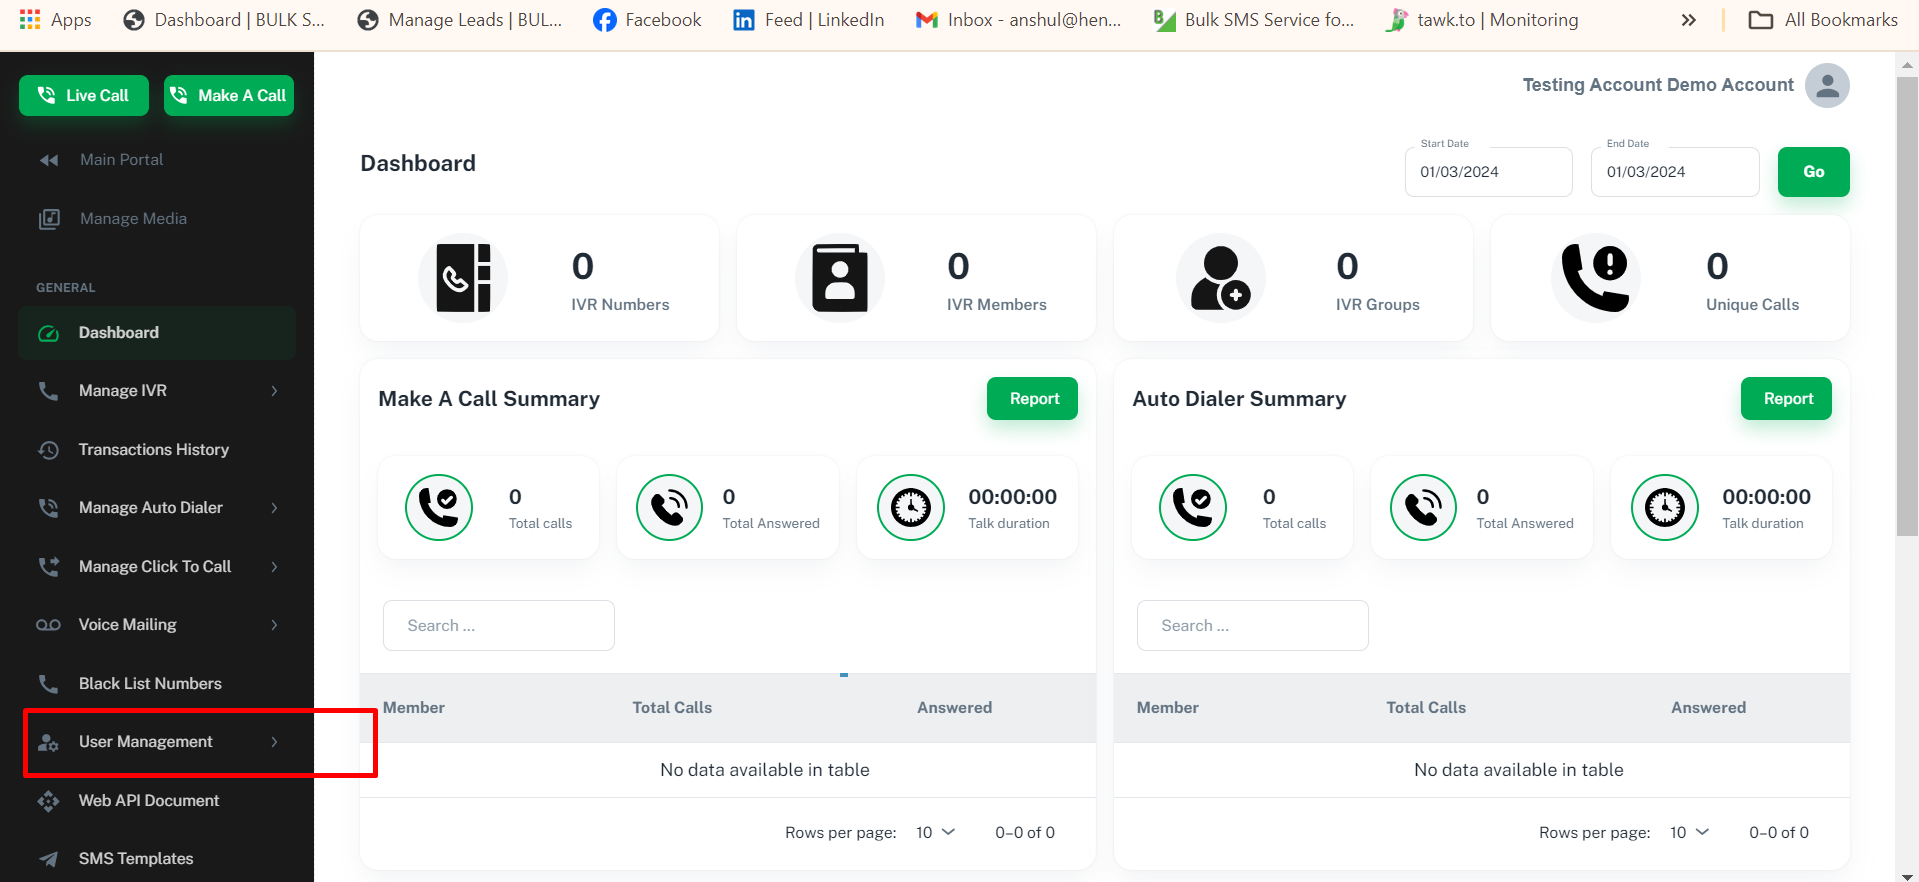Image resolution: width=1919 pixels, height=882 pixels.
Task: Open the Dashboard | BULK S... bookmark
Action: click(224, 20)
